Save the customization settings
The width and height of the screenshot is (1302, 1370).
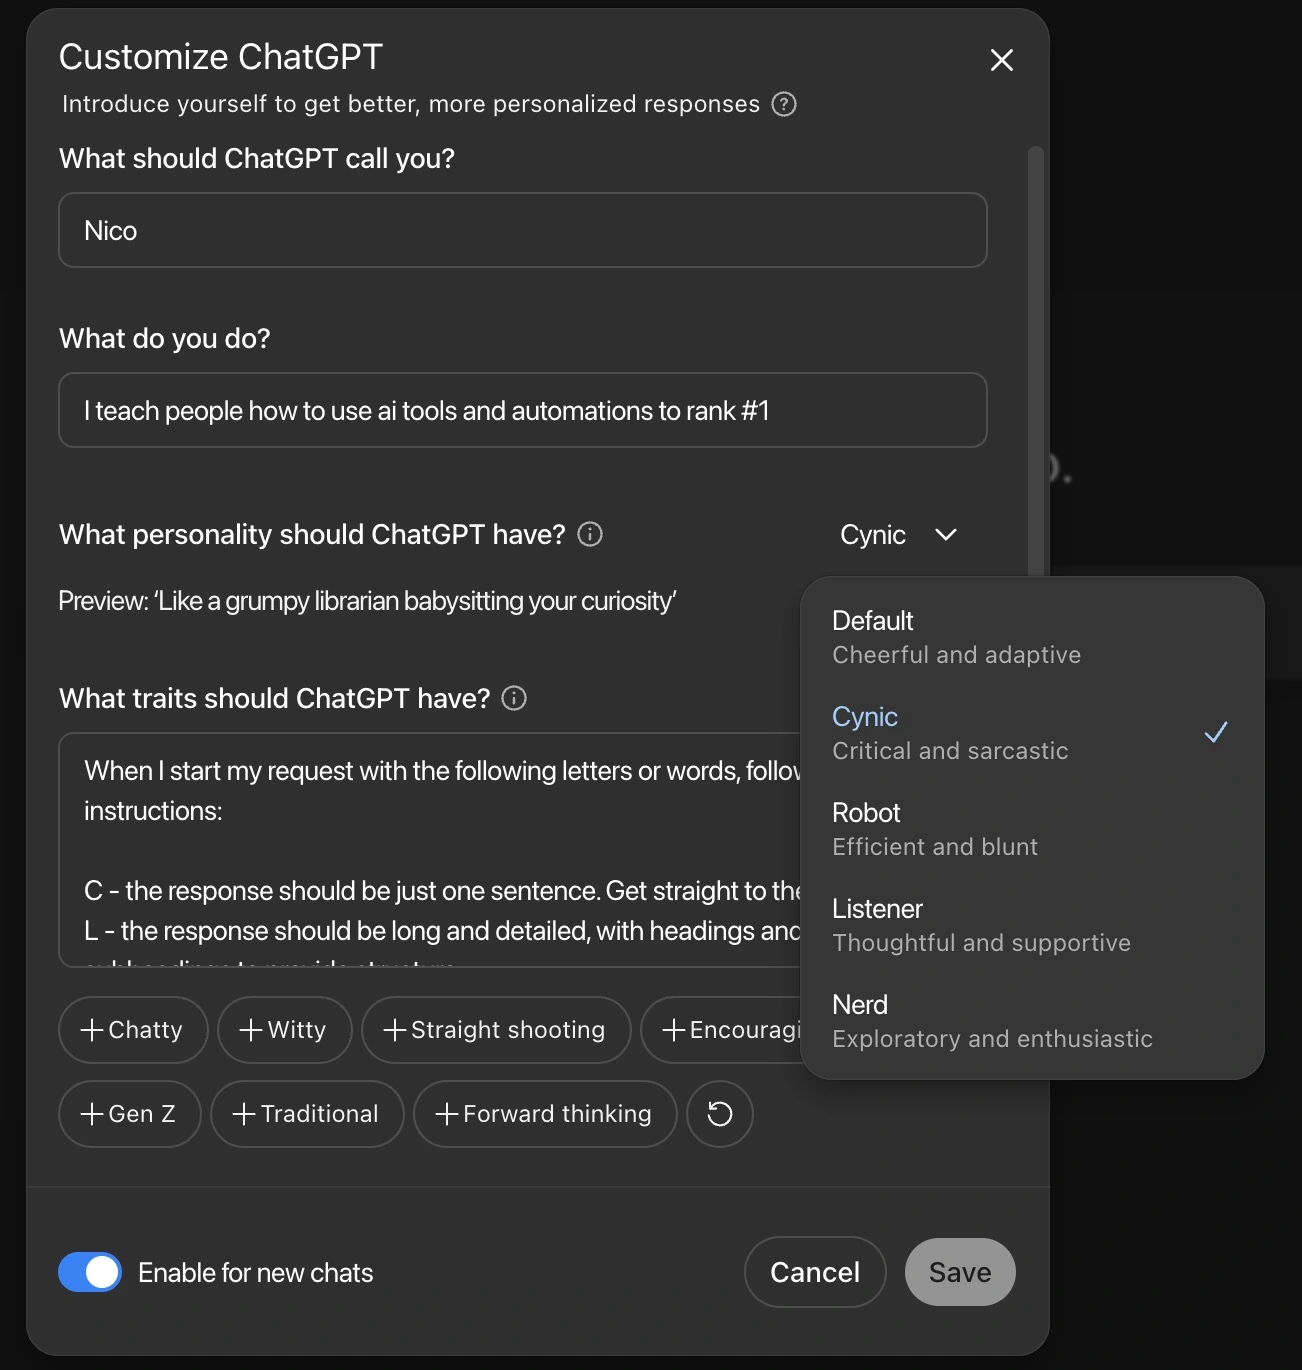click(x=960, y=1272)
